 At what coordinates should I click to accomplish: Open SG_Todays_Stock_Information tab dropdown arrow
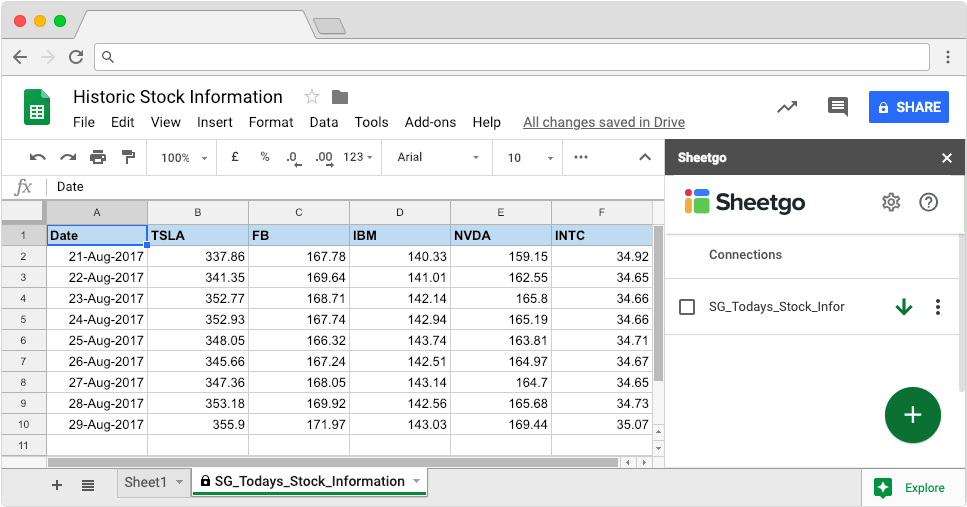[x=416, y=481]
